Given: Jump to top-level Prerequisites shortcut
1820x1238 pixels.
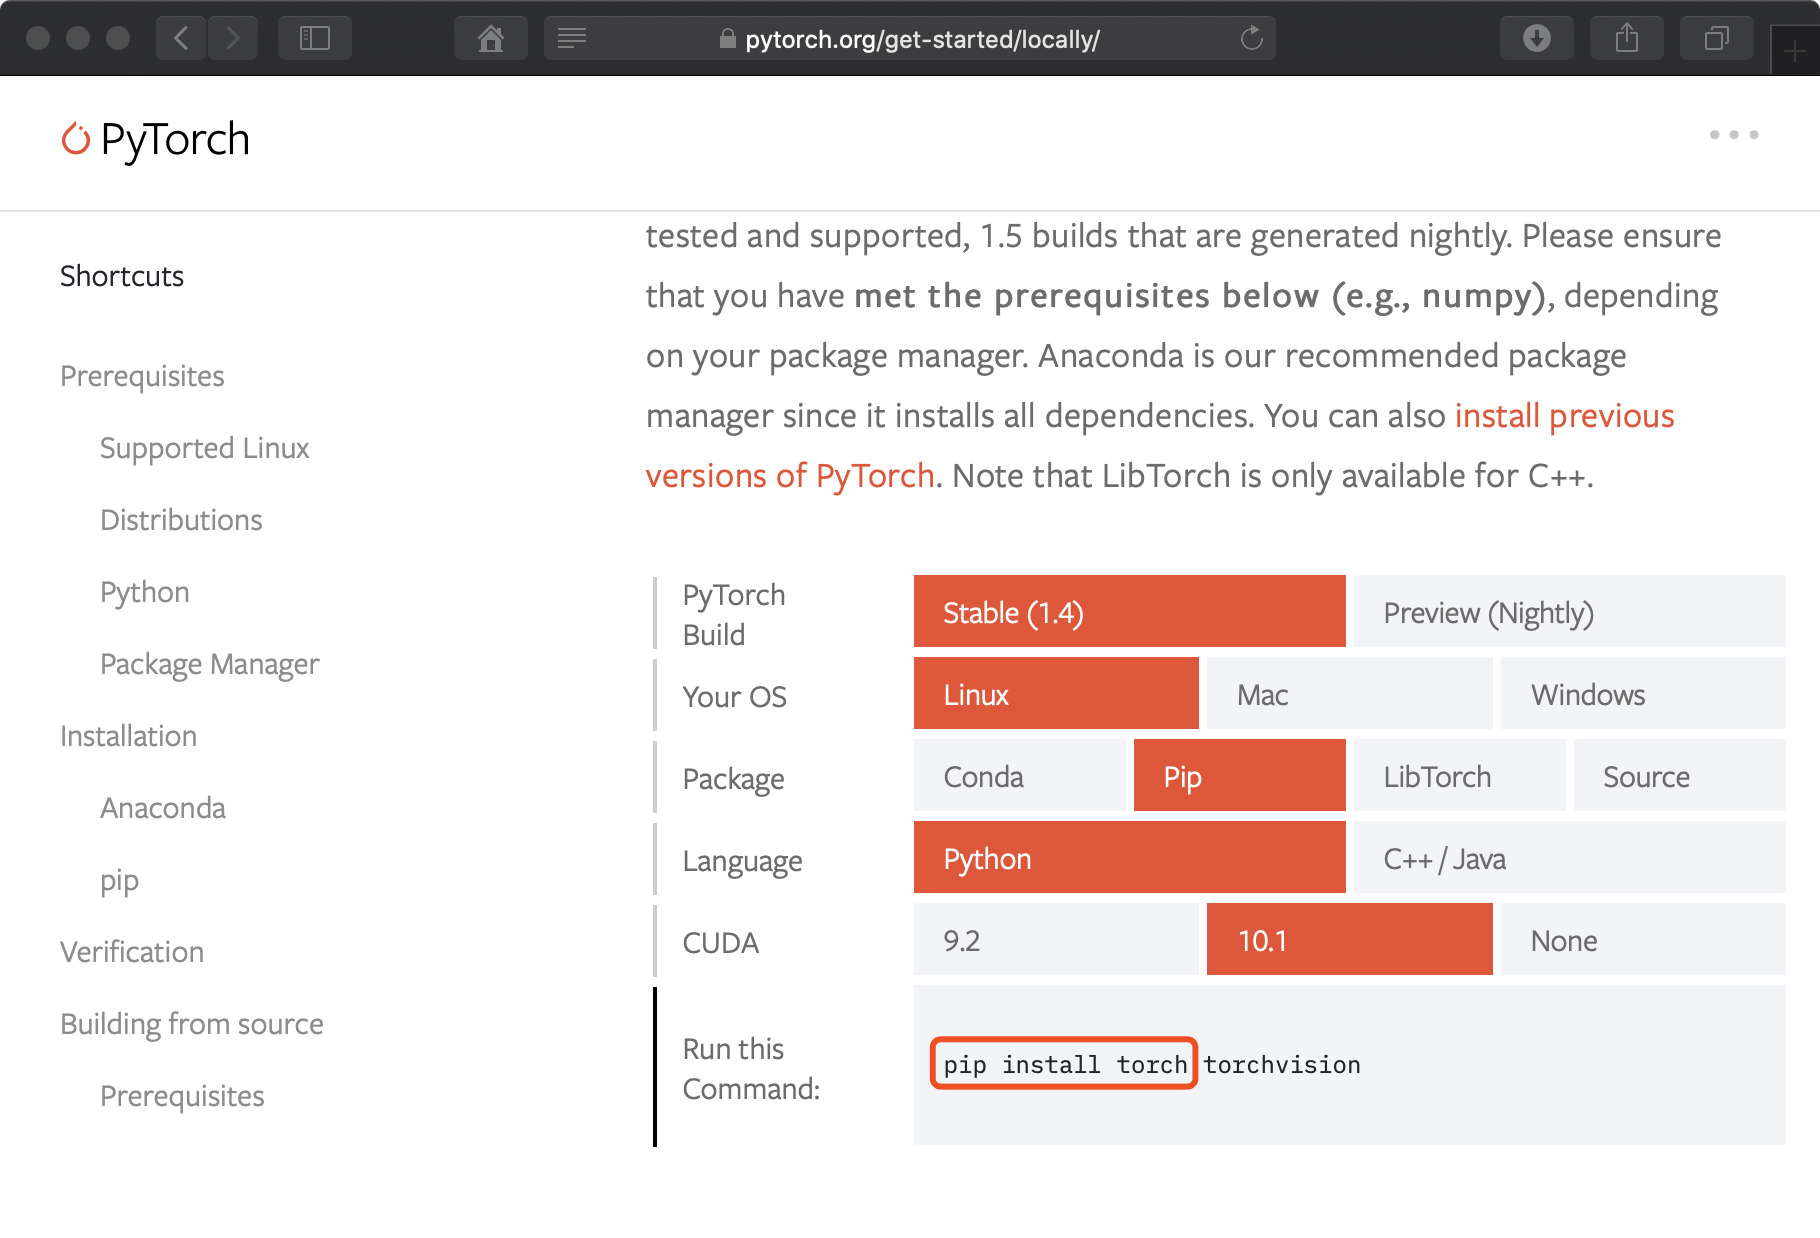Looking at the screenshot, I should click(x=142, y=376).
